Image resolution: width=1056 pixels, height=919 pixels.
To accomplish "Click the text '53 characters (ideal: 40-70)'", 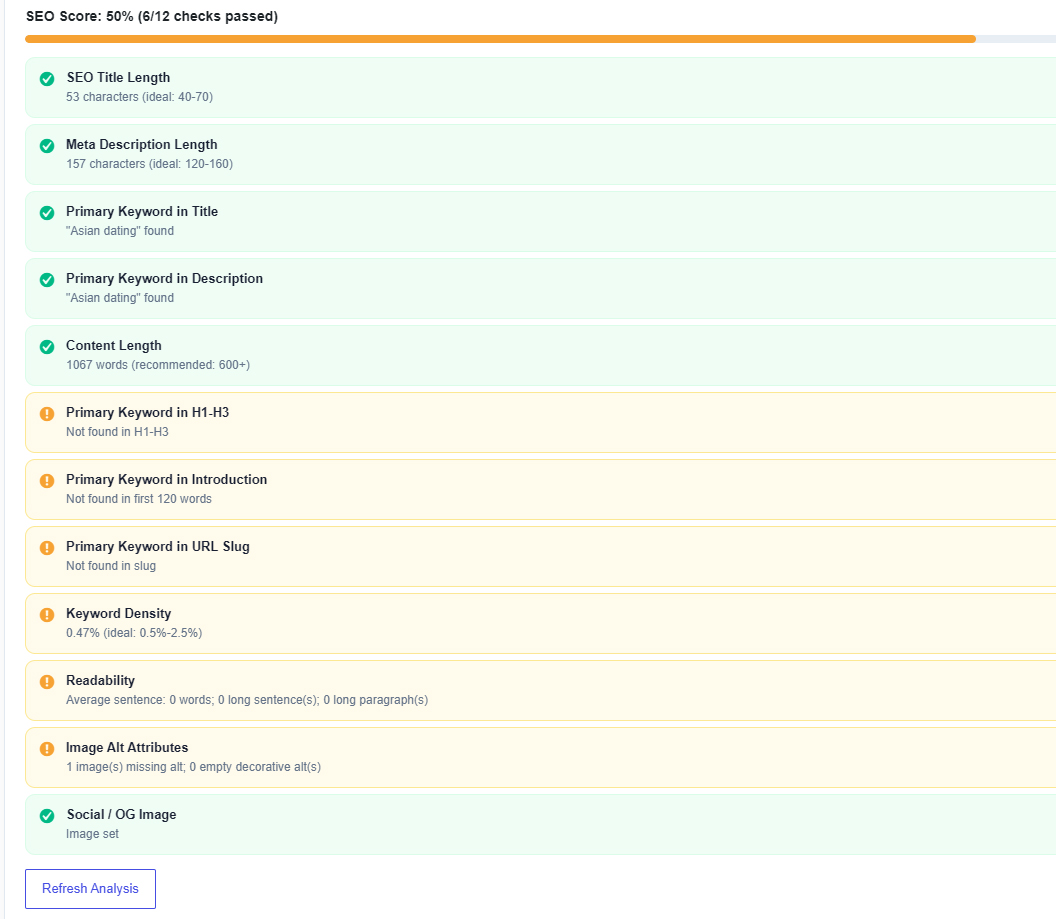I will [x=139, y=97].
